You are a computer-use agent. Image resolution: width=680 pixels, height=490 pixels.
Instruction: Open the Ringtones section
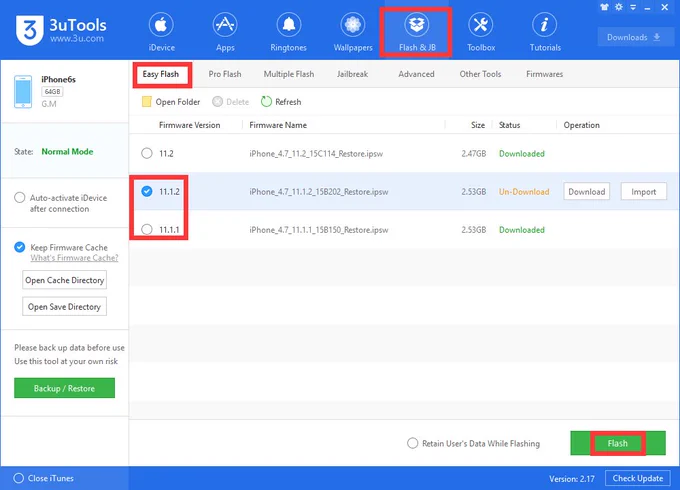(288, 32)
